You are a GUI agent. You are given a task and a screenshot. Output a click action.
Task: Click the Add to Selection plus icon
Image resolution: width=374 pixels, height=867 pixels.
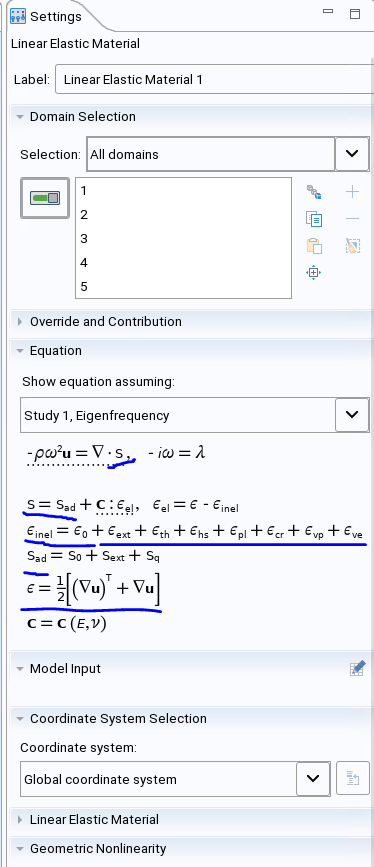[x=352, y=192]
